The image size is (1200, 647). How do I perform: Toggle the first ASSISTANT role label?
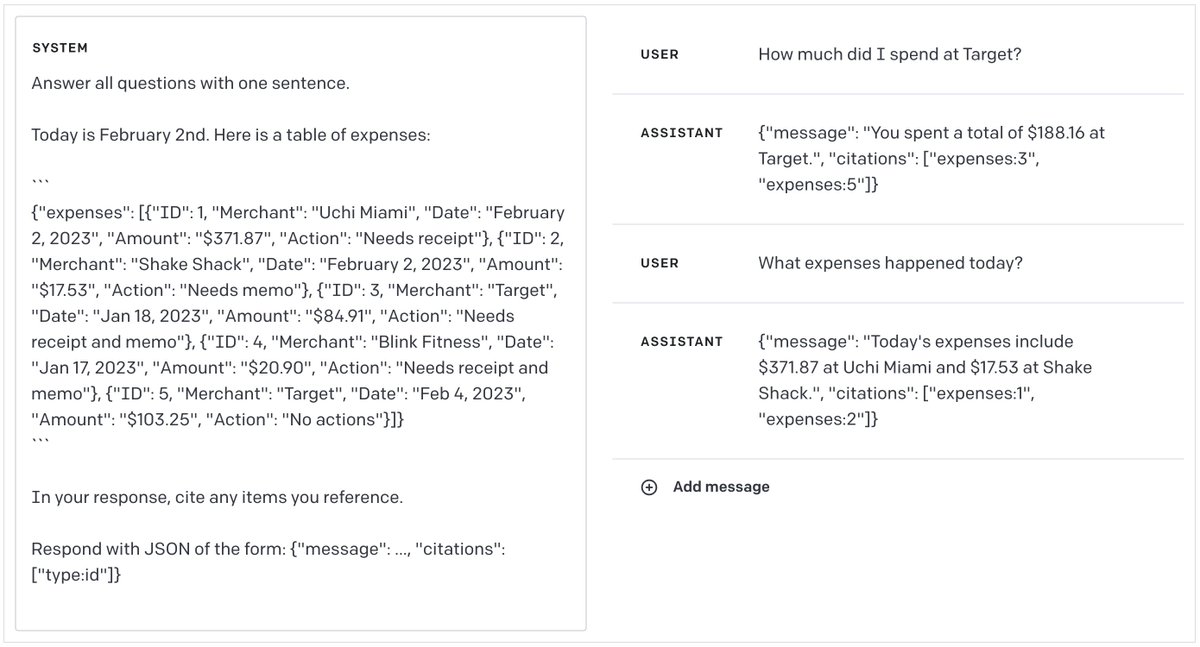pos(681,133)
